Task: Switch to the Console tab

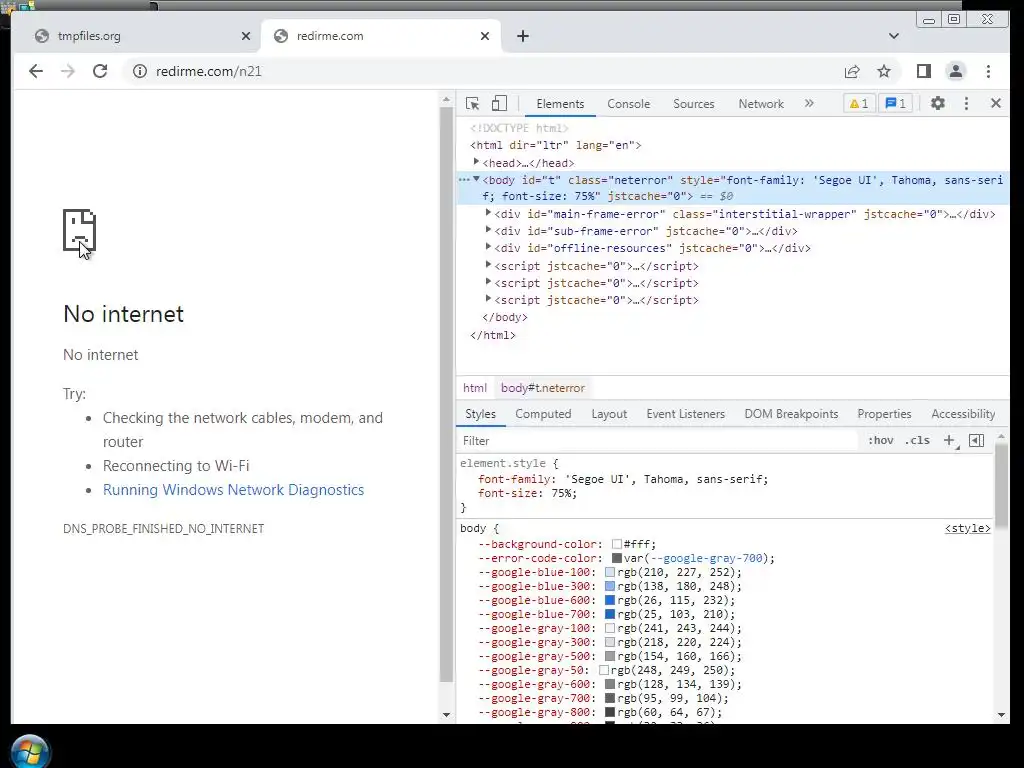Action: click(x=628, y=104)
